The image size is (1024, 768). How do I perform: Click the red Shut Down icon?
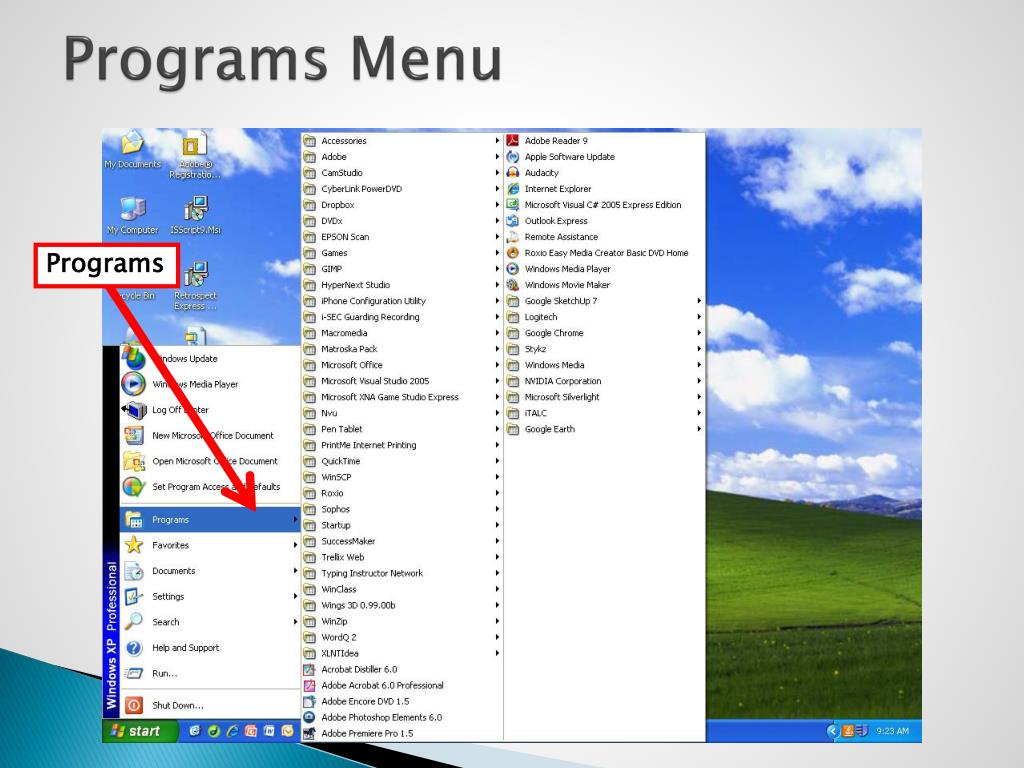pos(134,705)
